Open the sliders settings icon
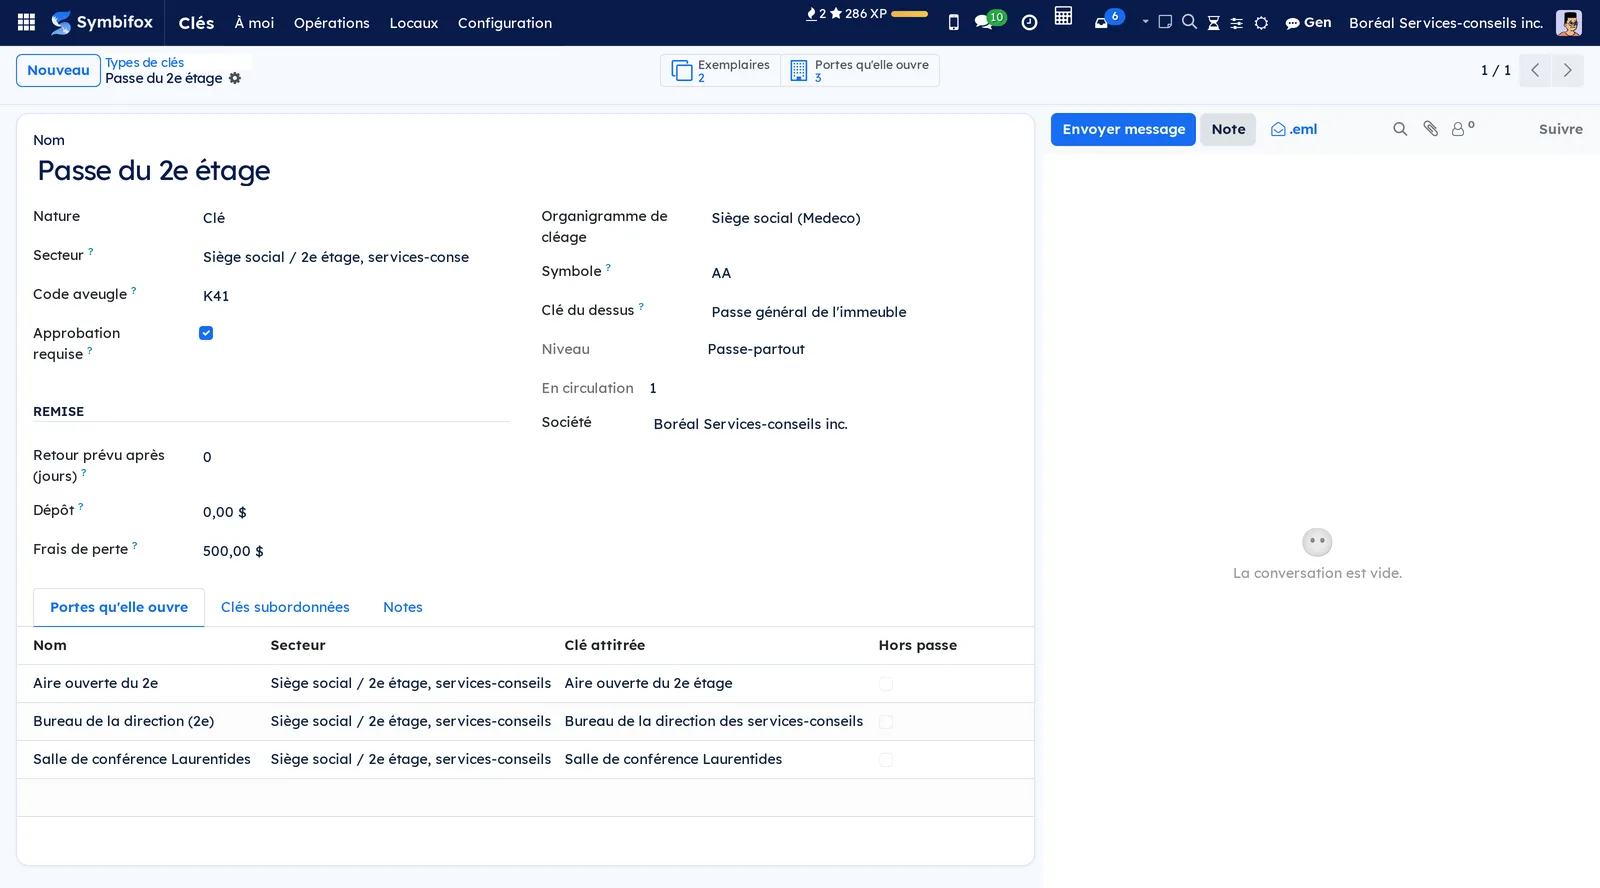Screen dimensions: 1600x888 tap(1237, 23)
